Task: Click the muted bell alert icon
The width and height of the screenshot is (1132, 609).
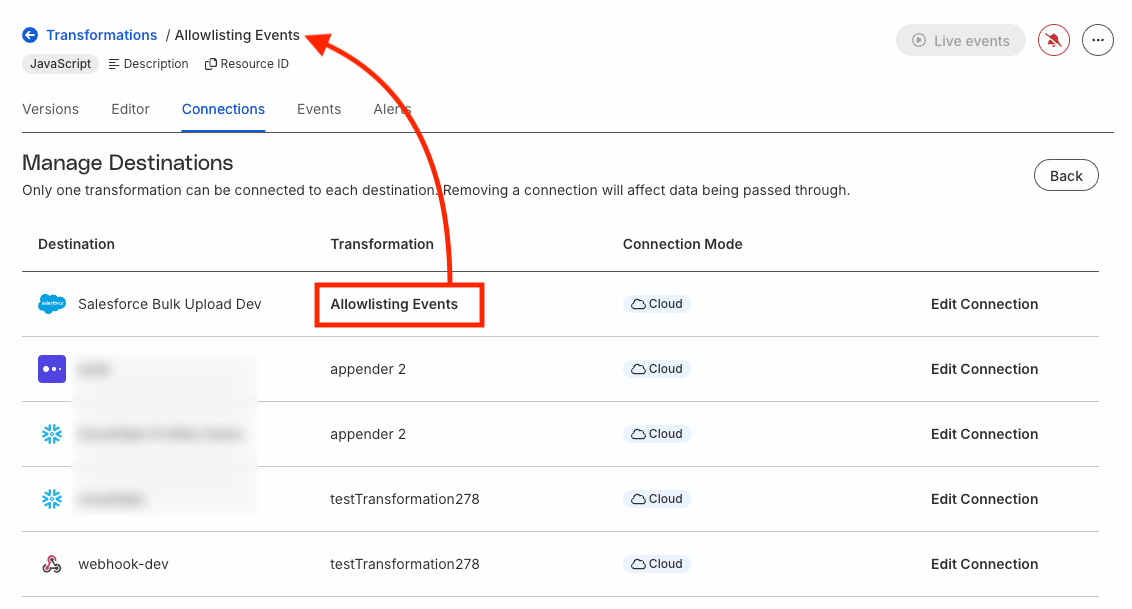Action: pyautogui.click(x=1053, y=40)
